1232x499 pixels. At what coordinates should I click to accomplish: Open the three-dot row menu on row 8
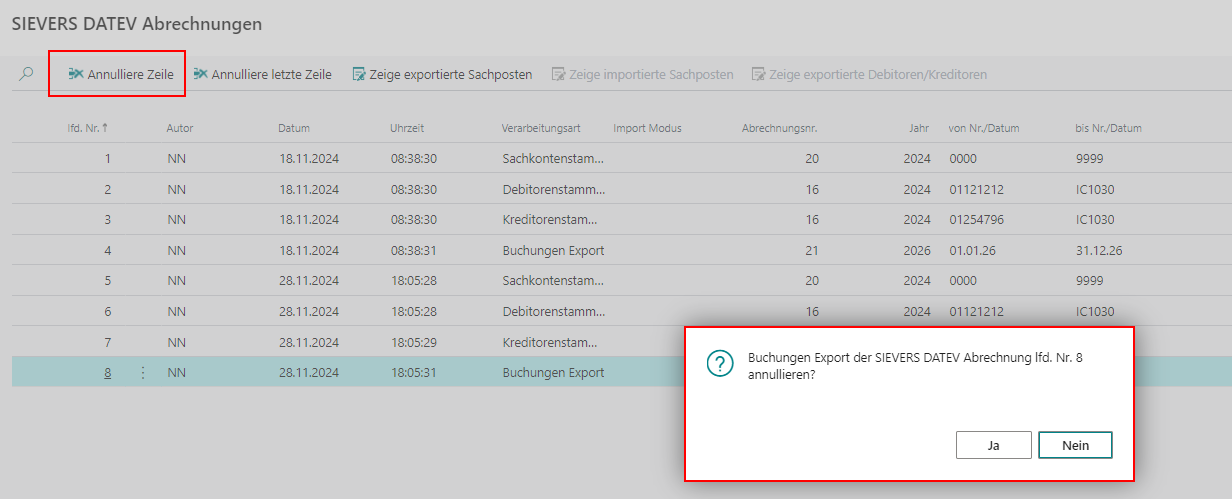(142, 373)
